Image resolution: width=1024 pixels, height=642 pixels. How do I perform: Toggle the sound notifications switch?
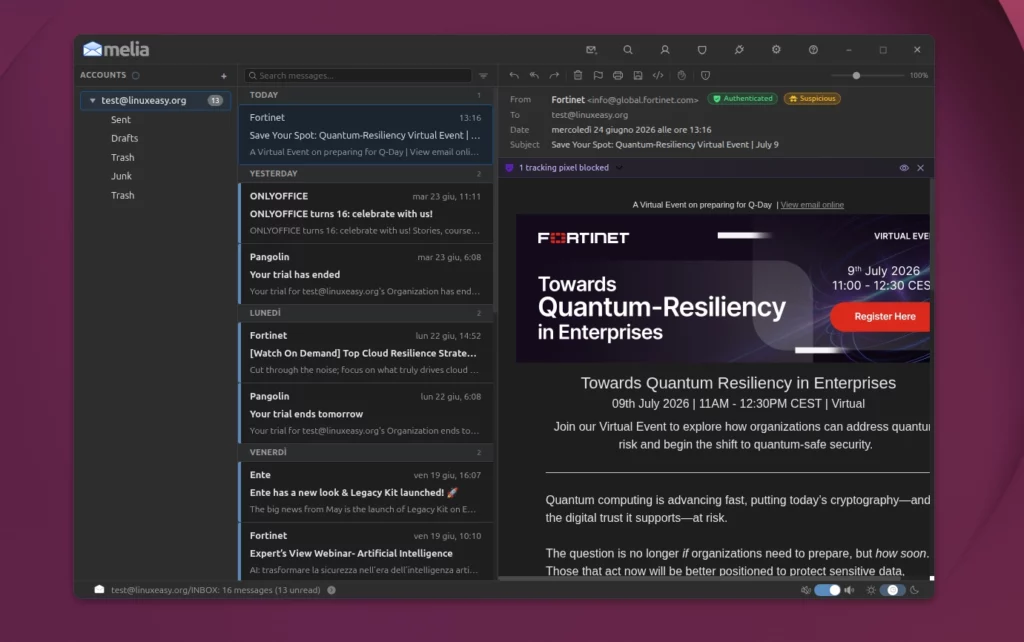[x=827, y=590]
